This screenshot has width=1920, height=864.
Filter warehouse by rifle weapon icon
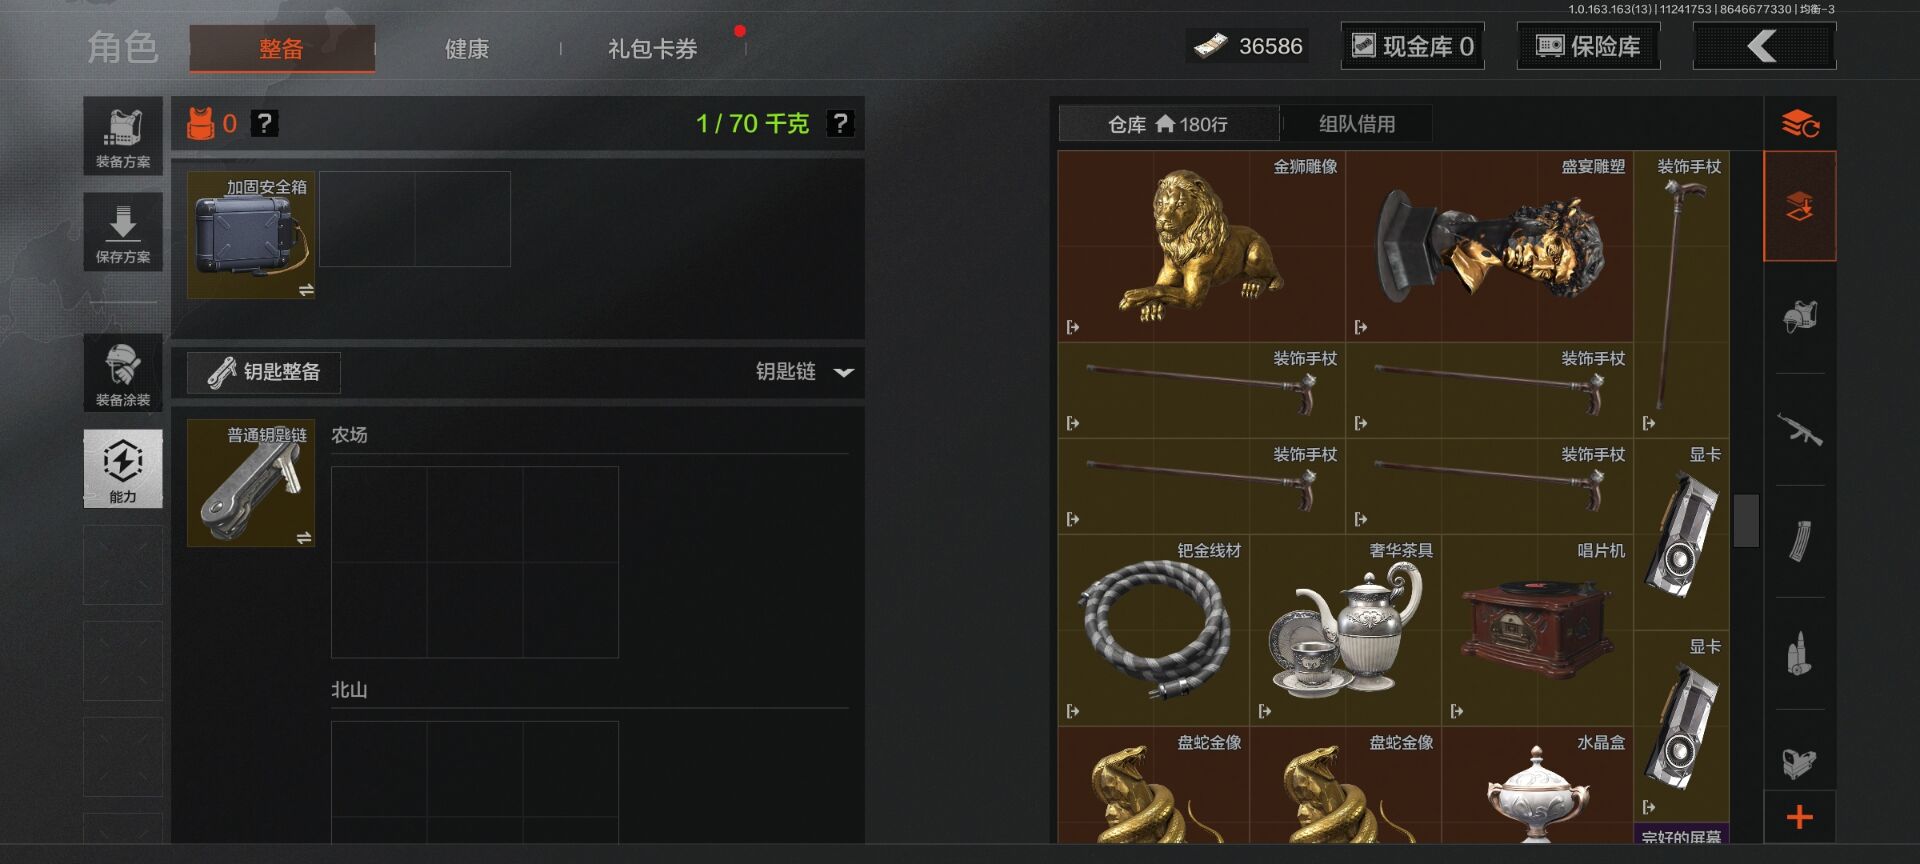pos(1800,430)
